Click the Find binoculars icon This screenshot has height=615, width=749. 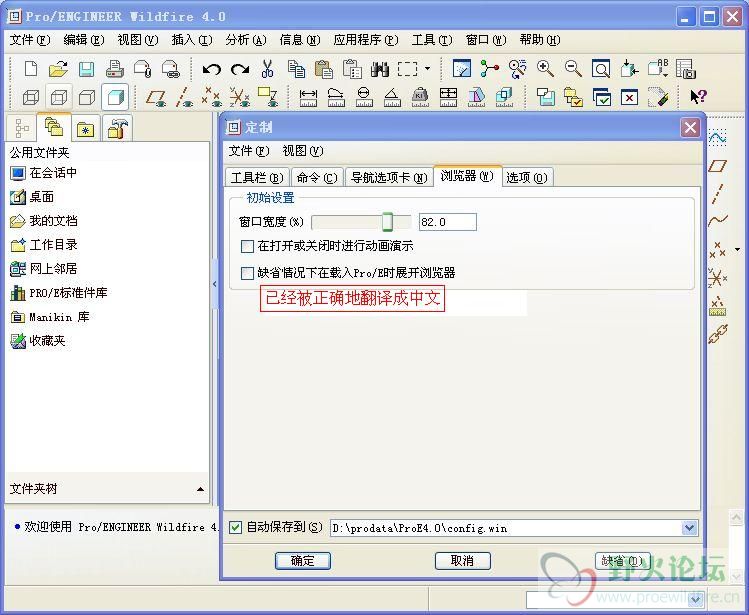380,69
